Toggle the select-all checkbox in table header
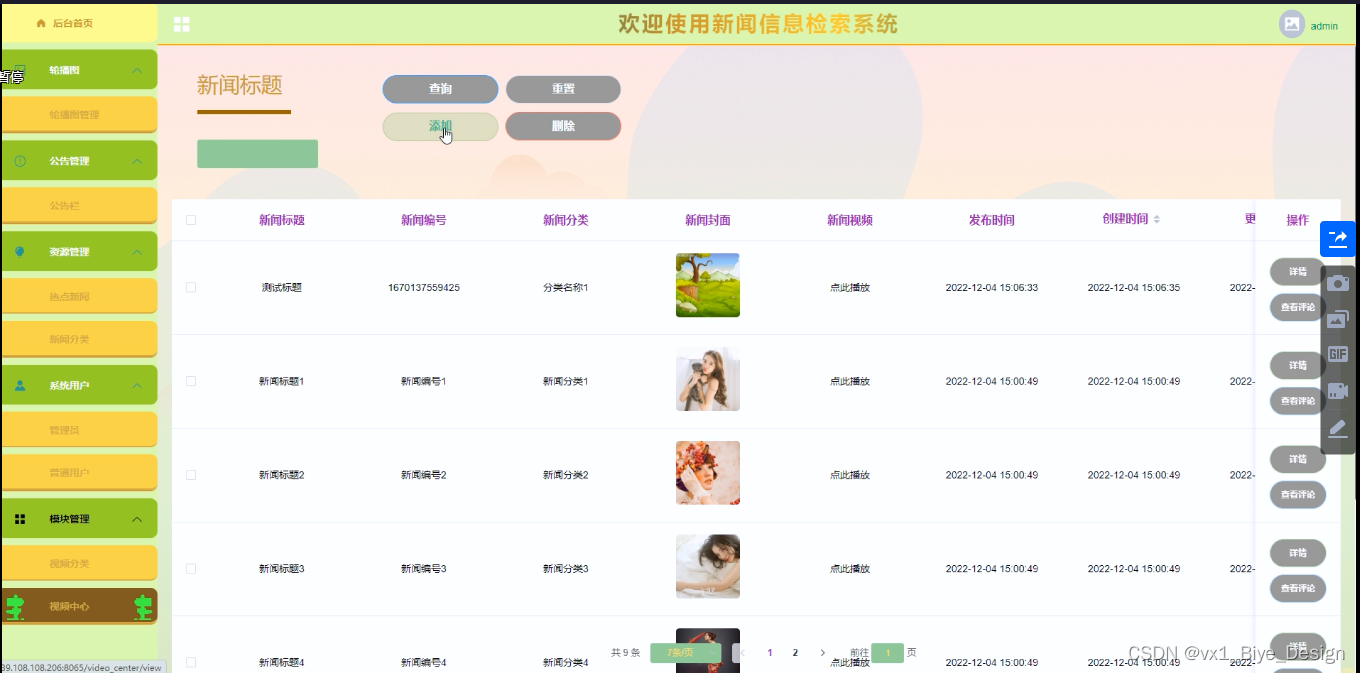Screen dimensions: 1360x673 click(191, 220)
